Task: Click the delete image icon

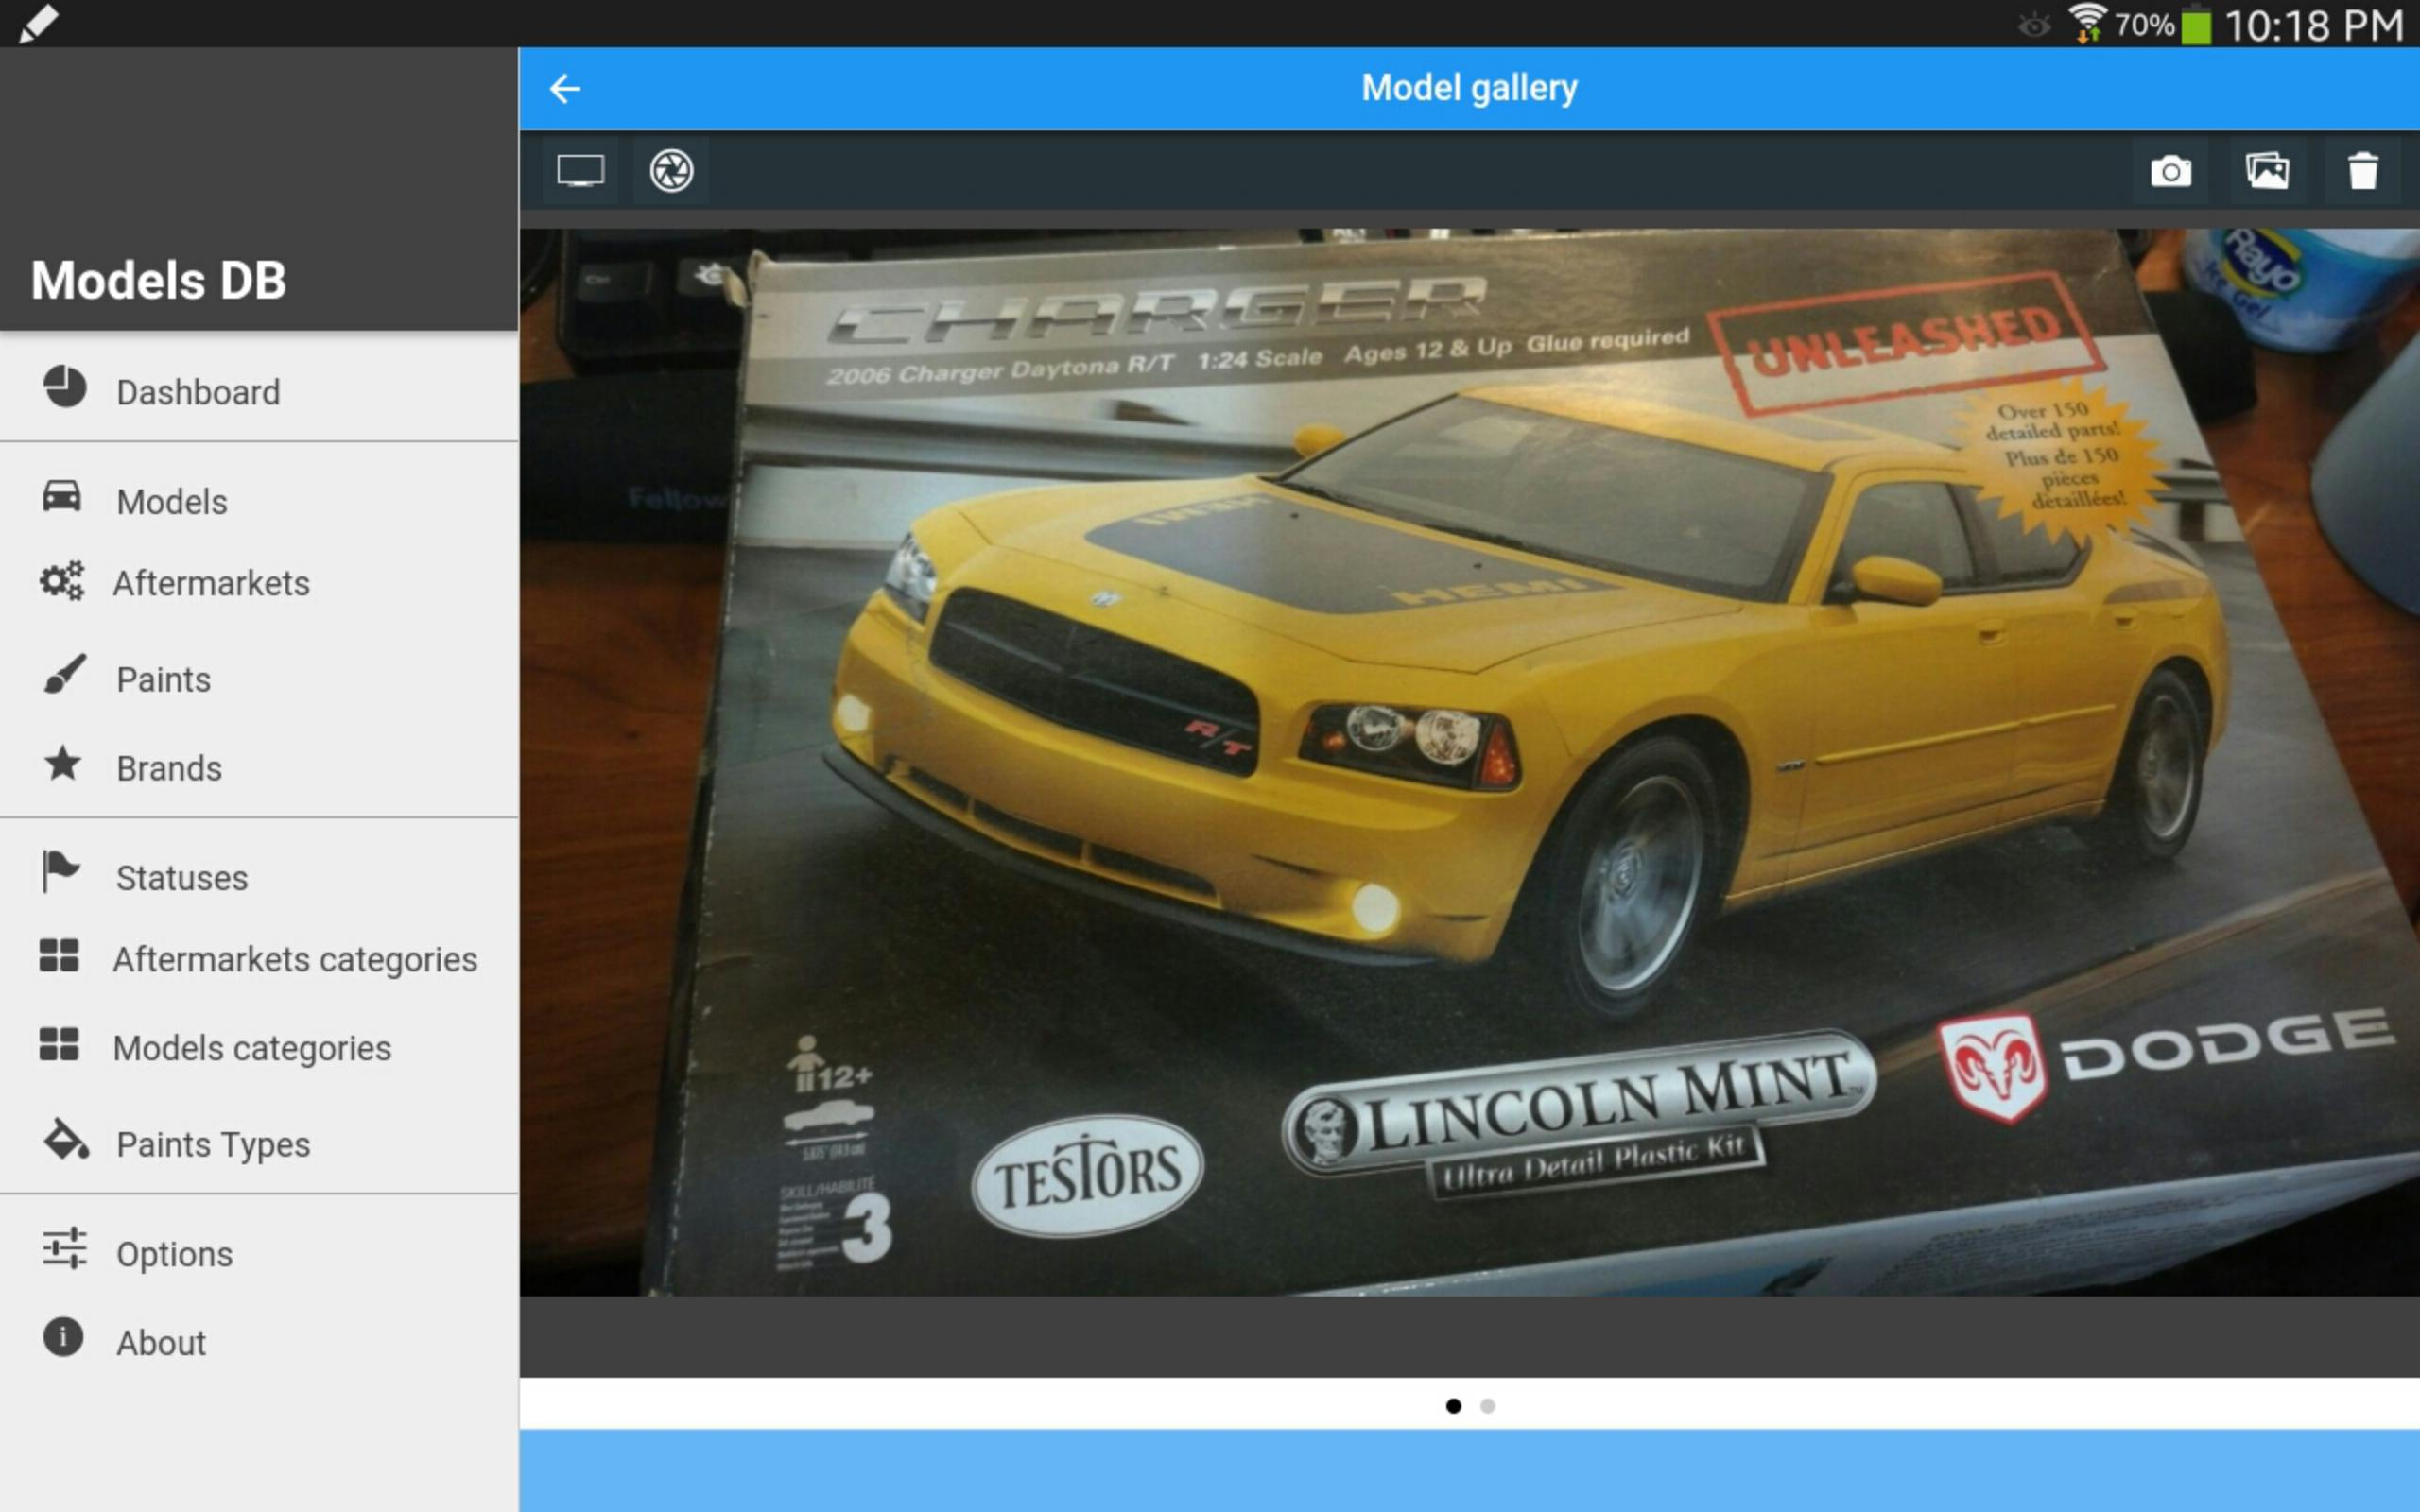Action: (x=2362, y=171)
